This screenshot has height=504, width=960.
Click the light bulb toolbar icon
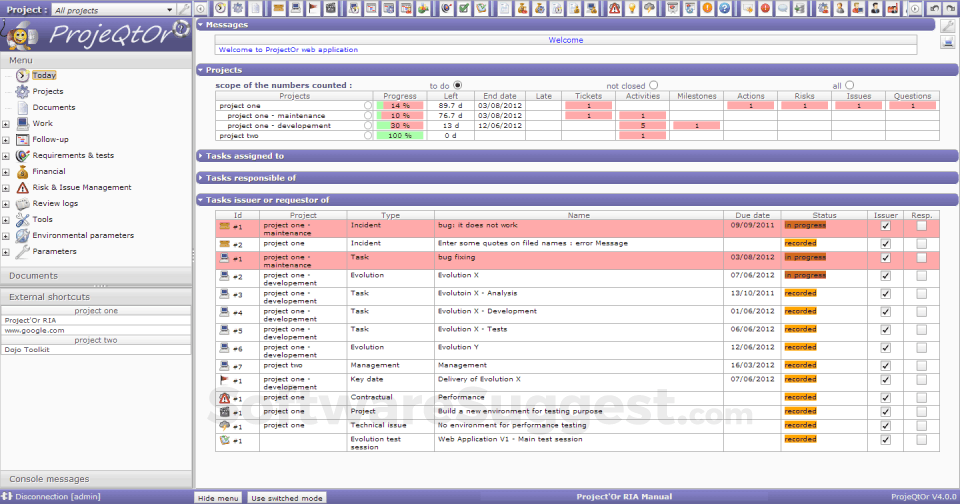coord(631,8)
